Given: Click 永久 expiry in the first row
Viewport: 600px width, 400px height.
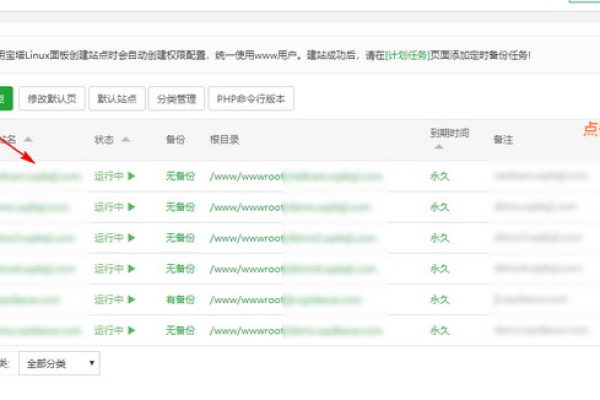Looking at the screenshot, I should [x=439, y=176].
